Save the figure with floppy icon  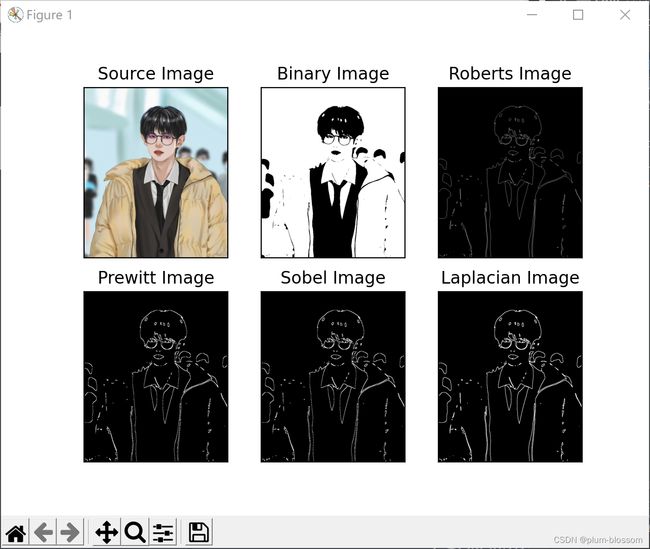pyautogui.click(x=199, y=532)
